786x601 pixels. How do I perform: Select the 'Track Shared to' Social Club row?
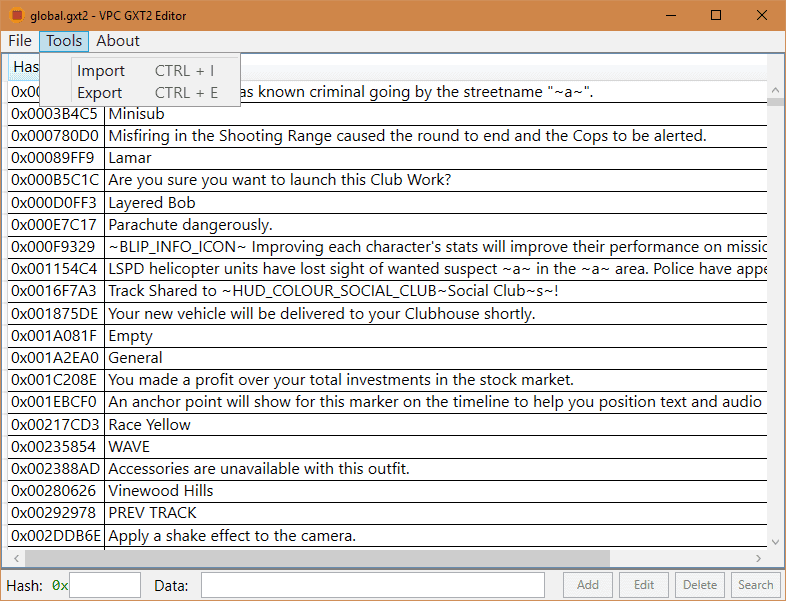(x=387, y=291)
